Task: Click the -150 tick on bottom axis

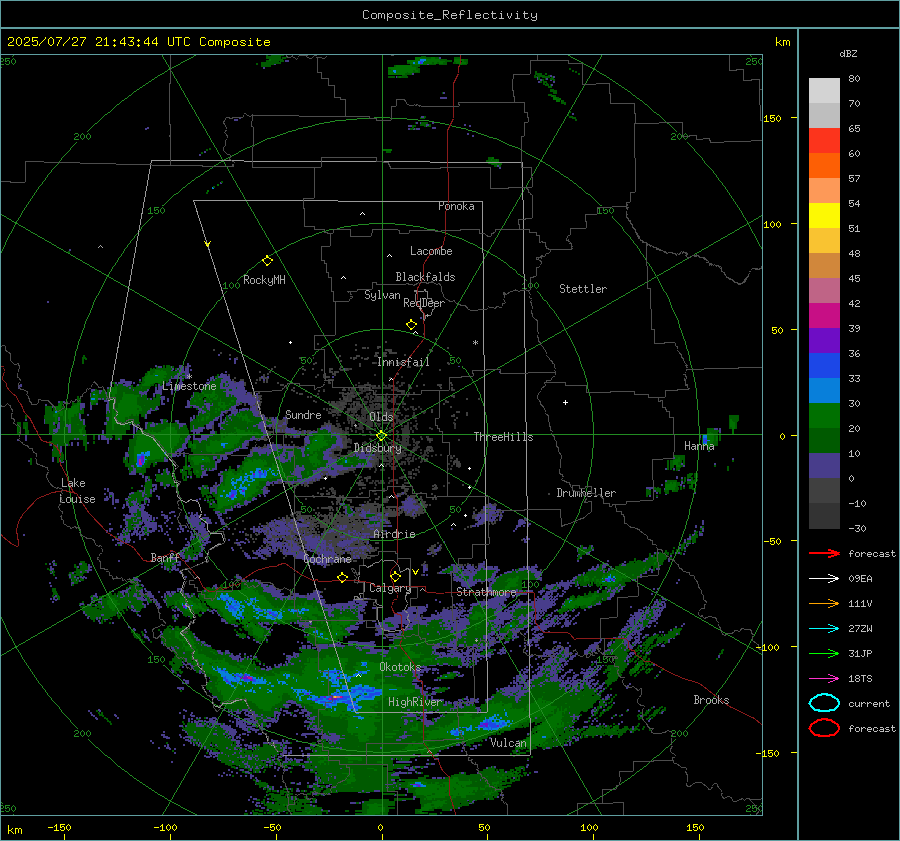Action: point(59,827)
